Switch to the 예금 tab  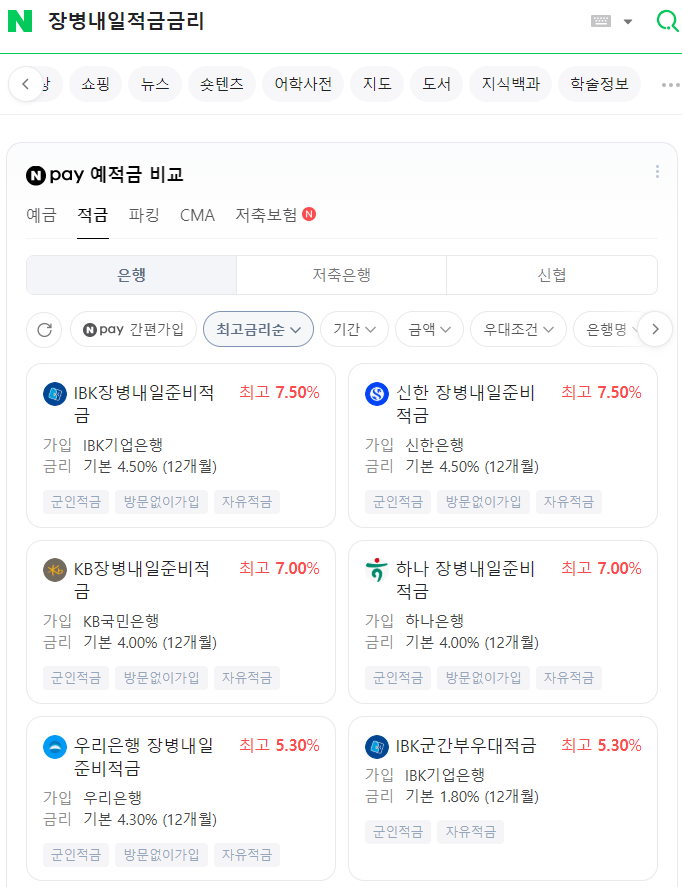(x=41, y=215)
